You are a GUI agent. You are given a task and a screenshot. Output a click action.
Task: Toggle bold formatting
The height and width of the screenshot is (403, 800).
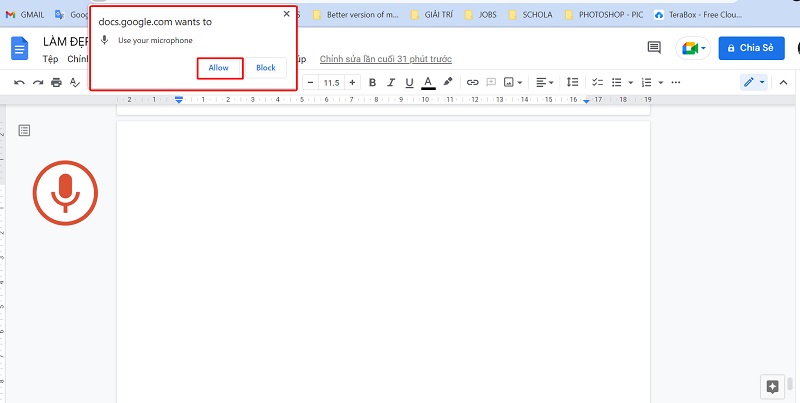[x=372, y=83]
